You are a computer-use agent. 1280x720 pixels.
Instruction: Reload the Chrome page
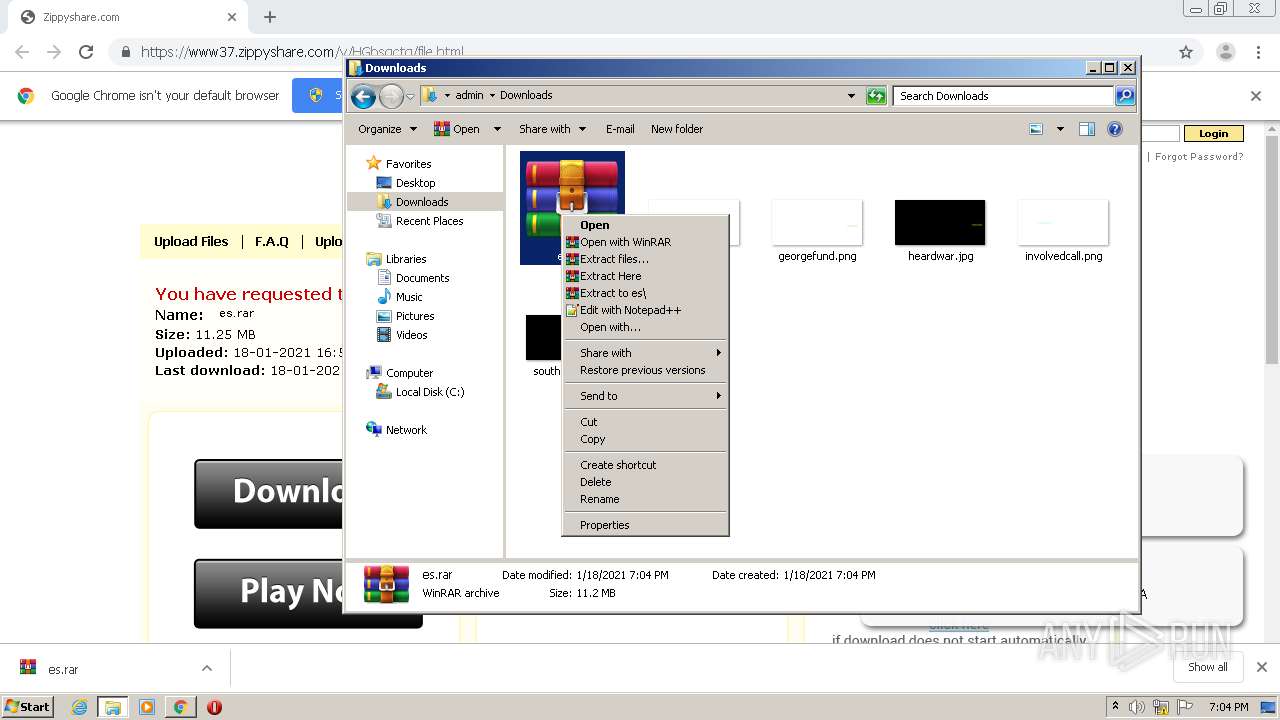coord(86,52)
